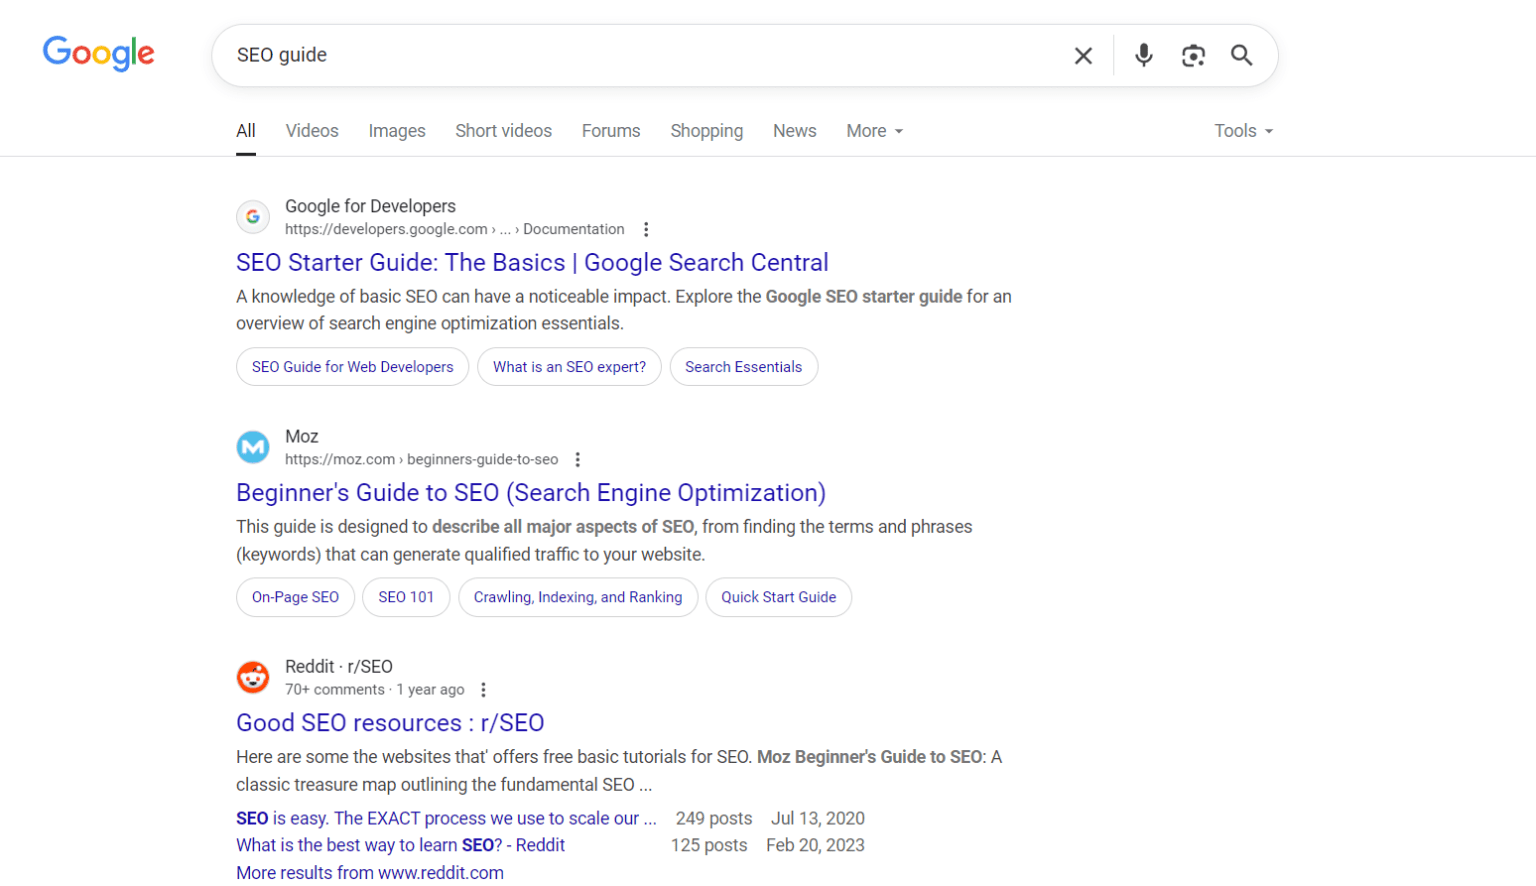Click the Reddit r/SEO favicon
Image resolution: width=1536 pixels, height=886 pixels.
[253, 677]
